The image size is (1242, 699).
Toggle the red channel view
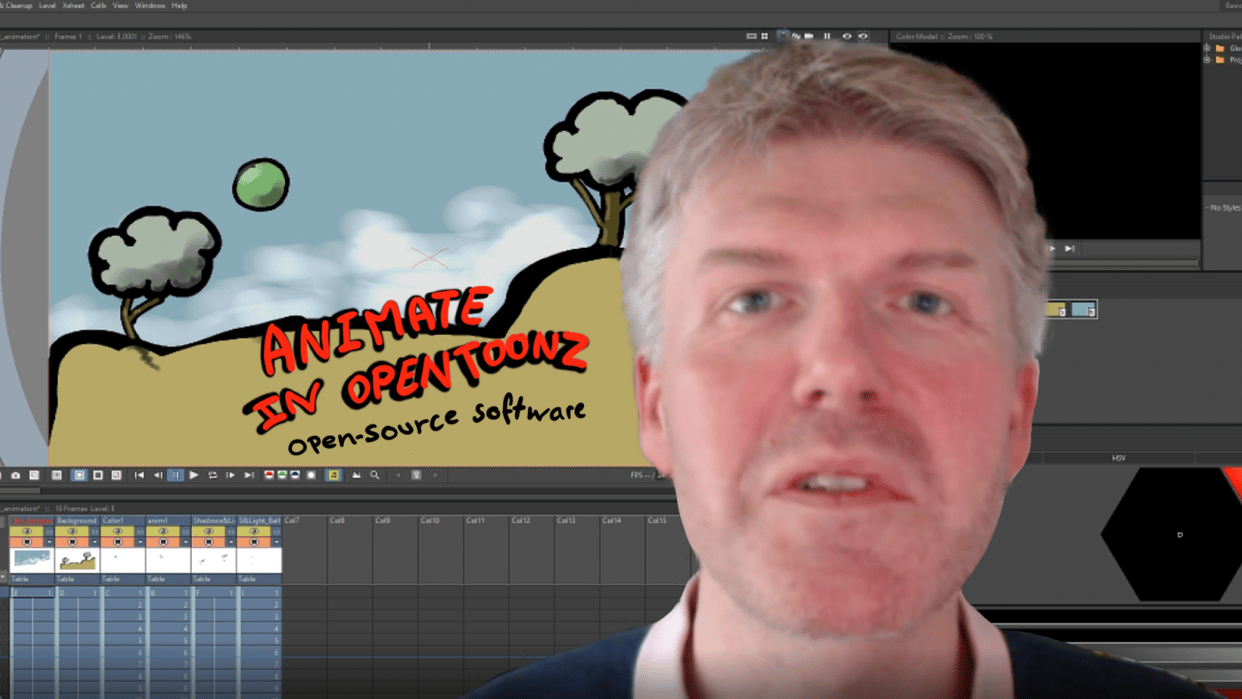[x=269, y=475]
